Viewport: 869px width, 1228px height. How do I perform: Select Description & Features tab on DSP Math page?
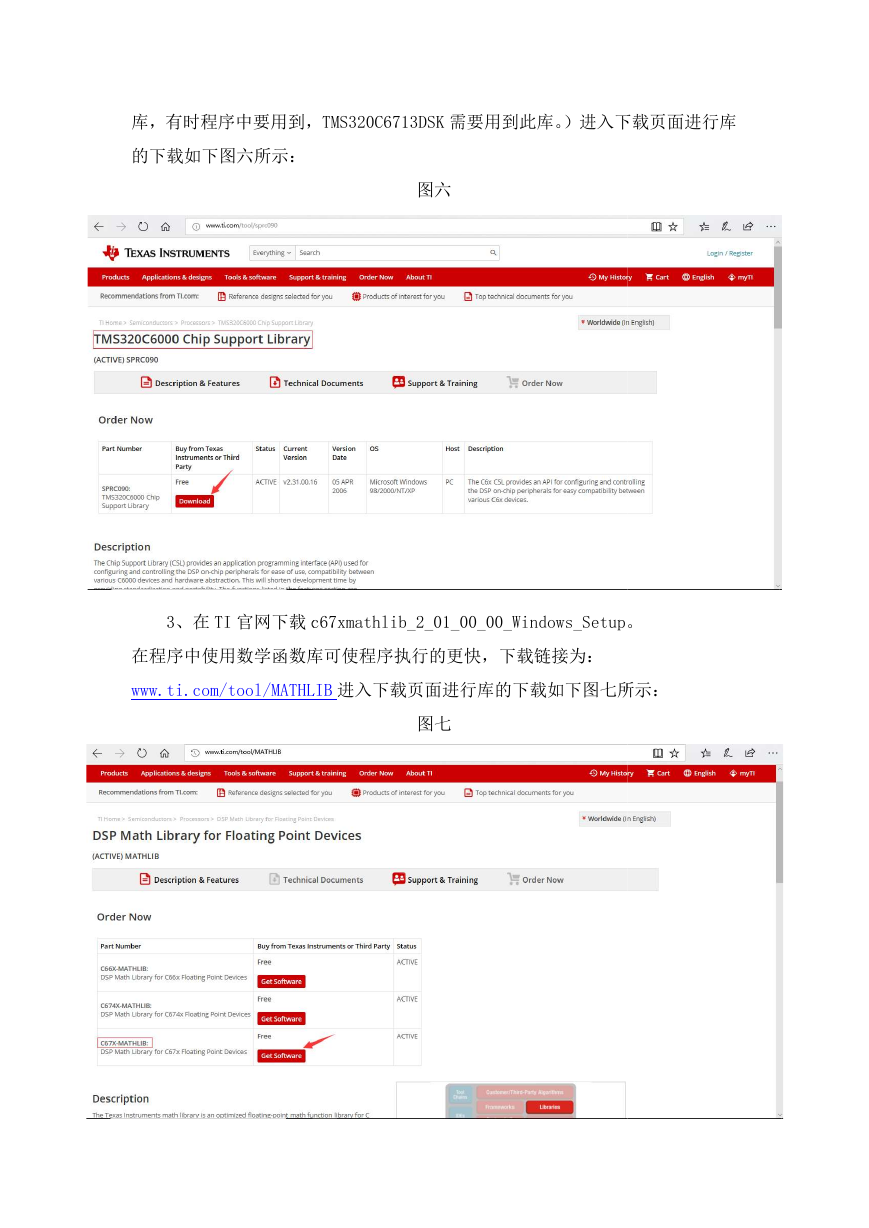click(189, 880)
